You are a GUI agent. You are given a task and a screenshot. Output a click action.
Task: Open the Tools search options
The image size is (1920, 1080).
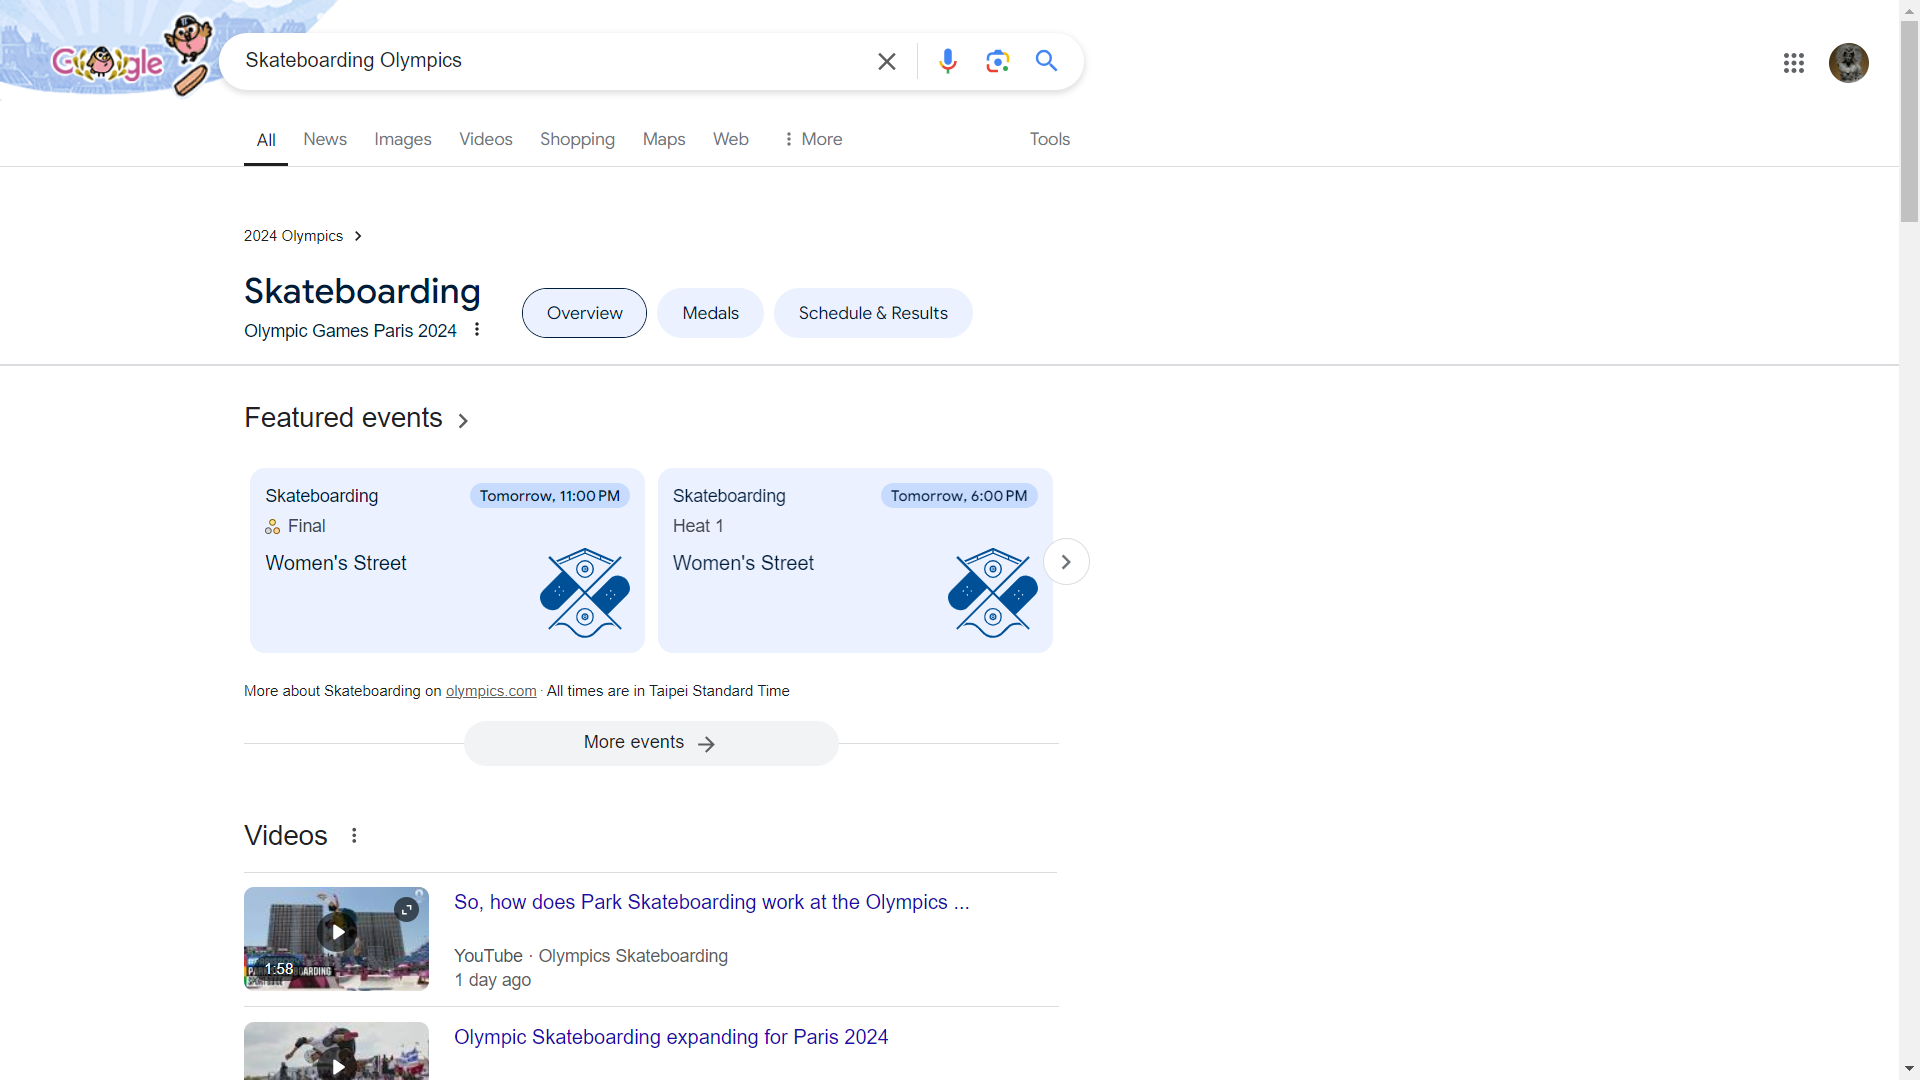[1050, 139]
